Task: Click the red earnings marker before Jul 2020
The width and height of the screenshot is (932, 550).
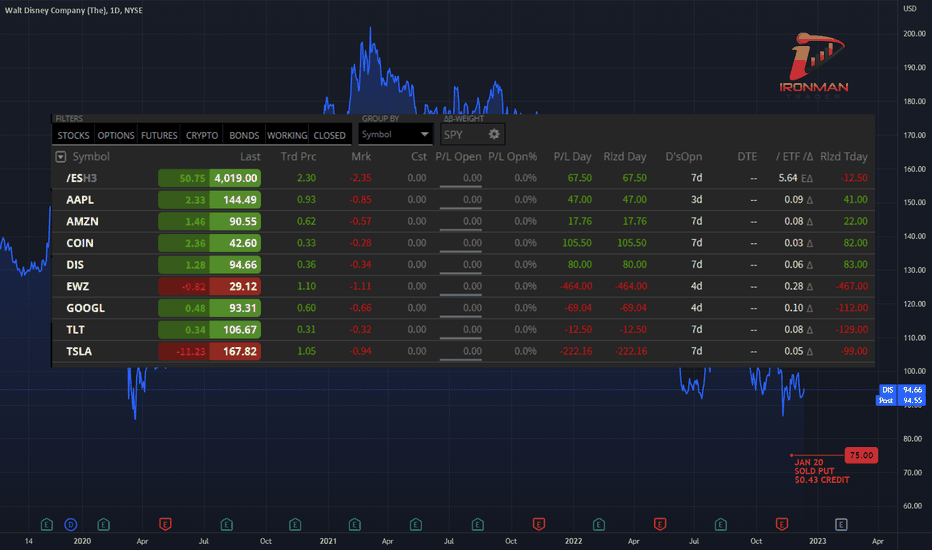Action: point(165,524)
